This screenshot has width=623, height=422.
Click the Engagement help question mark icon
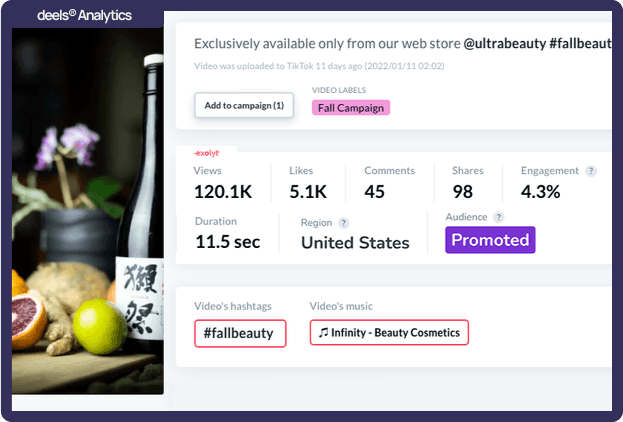(592, 171)
